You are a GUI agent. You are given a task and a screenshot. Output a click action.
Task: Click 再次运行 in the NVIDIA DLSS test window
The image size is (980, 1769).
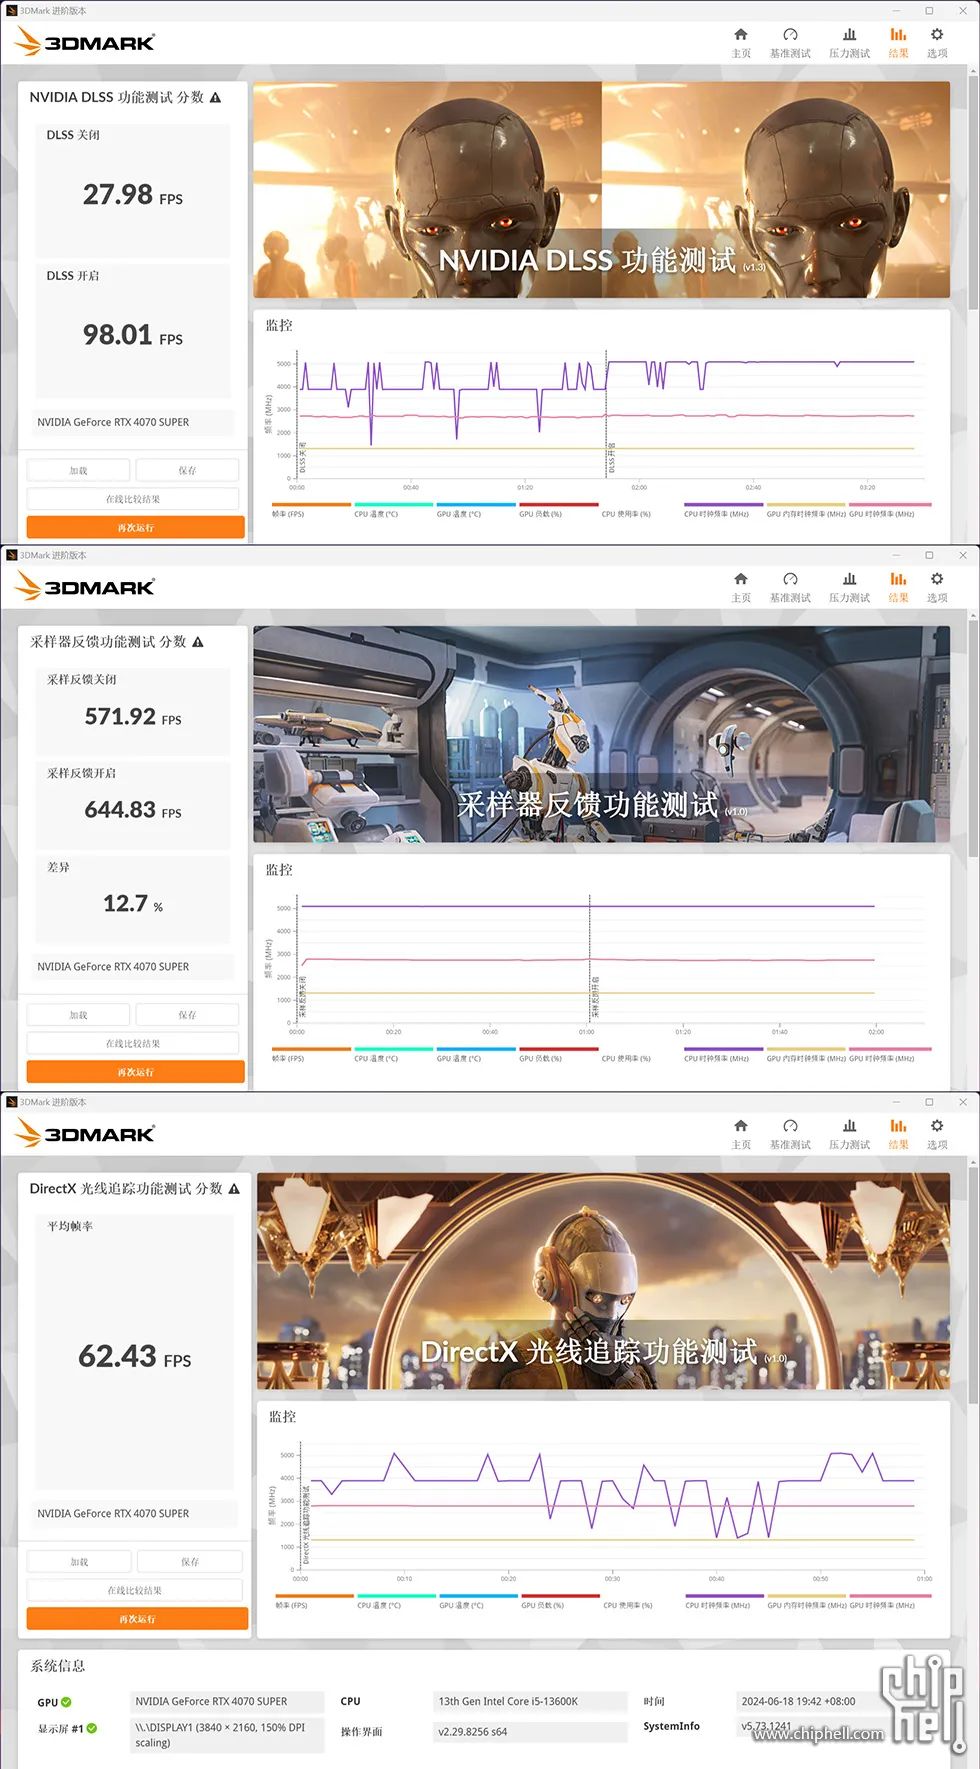[135, 527]
